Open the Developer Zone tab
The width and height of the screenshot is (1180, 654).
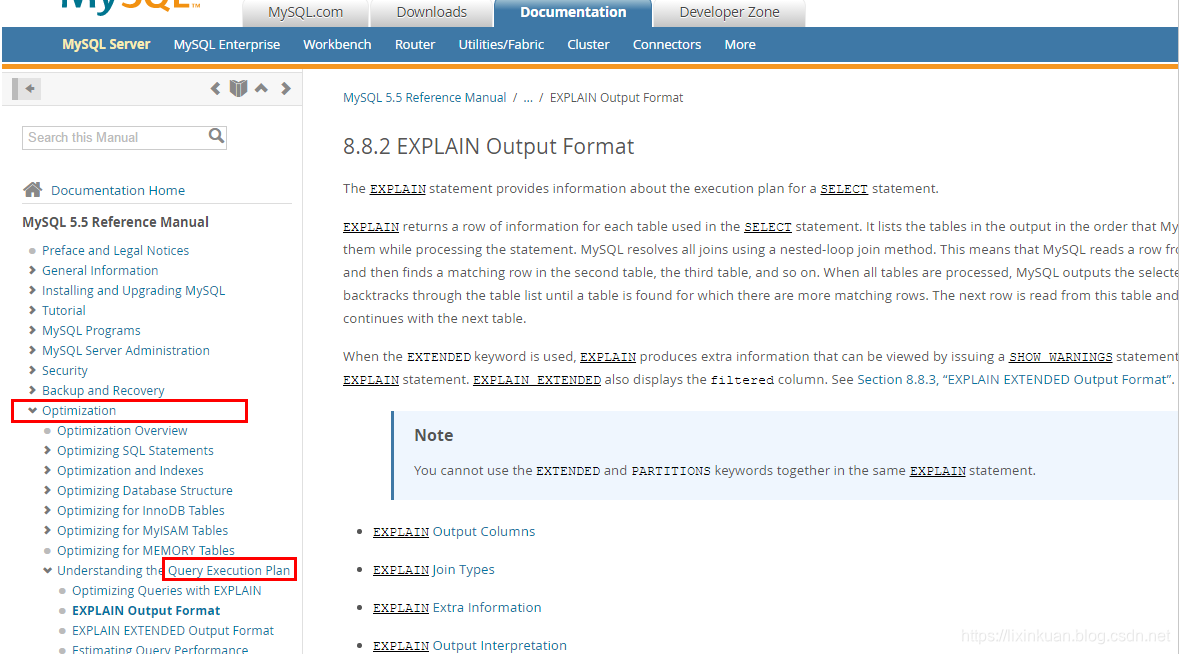[729, 13]
